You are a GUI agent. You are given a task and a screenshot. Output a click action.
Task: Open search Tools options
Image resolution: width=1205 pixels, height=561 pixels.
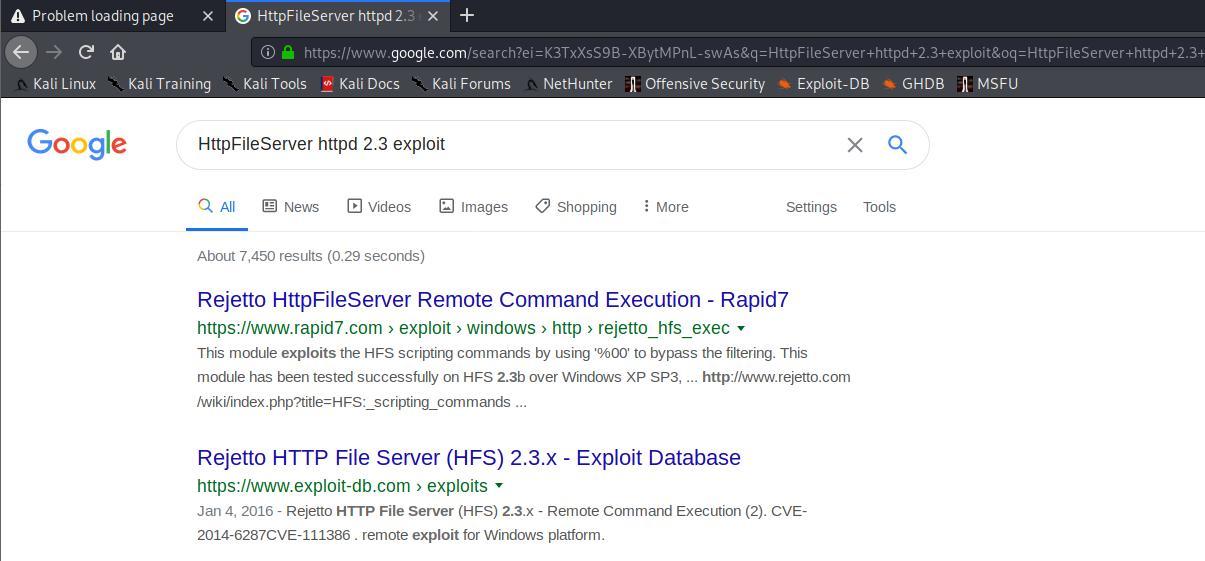click(879, 207)
